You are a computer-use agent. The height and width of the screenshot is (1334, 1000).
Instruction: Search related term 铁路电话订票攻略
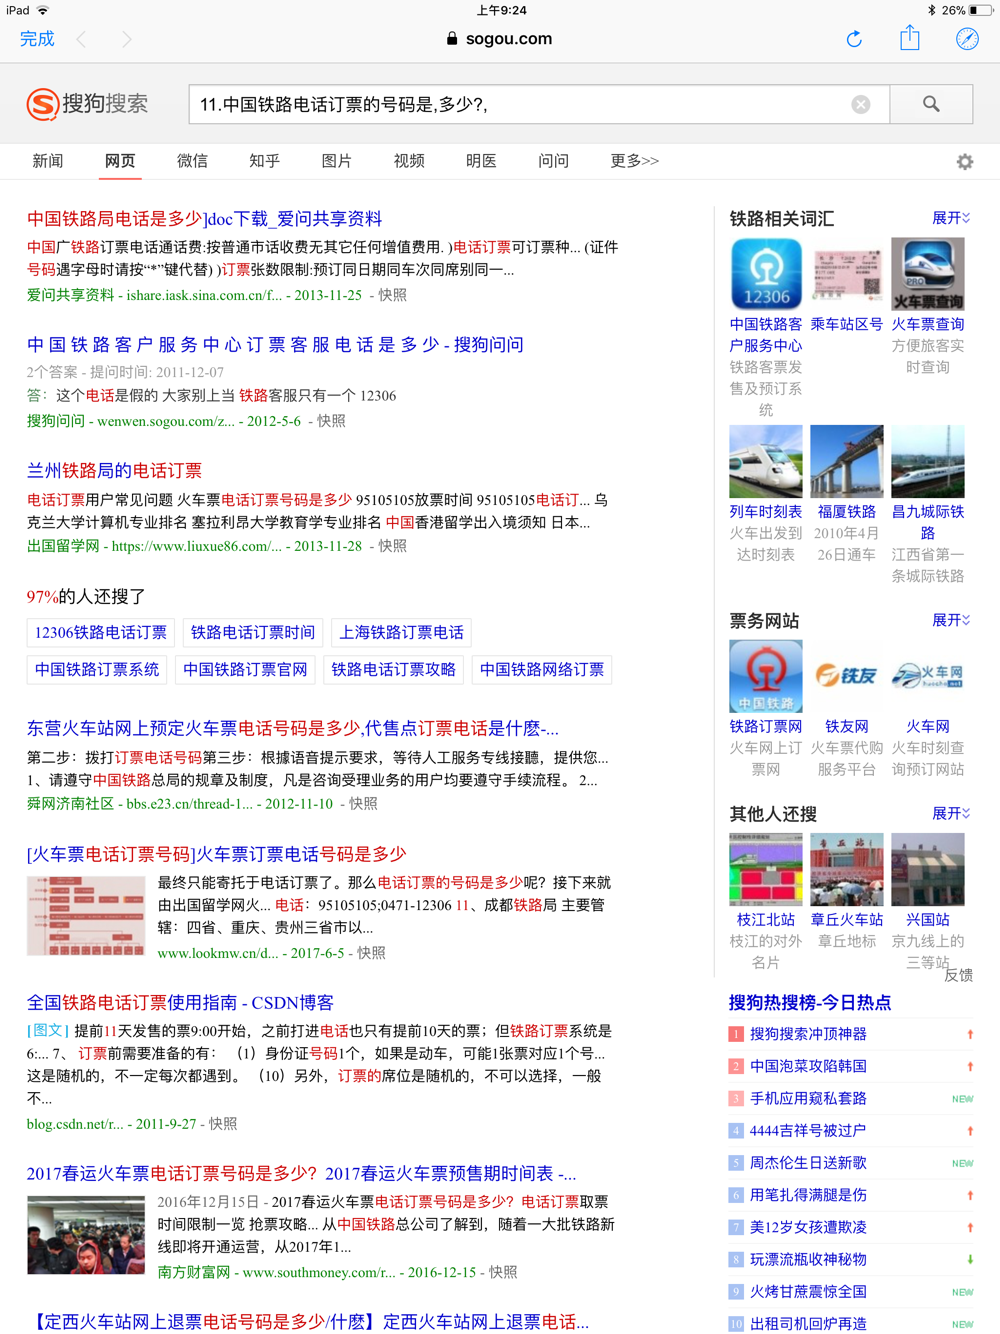pos(393,670)
